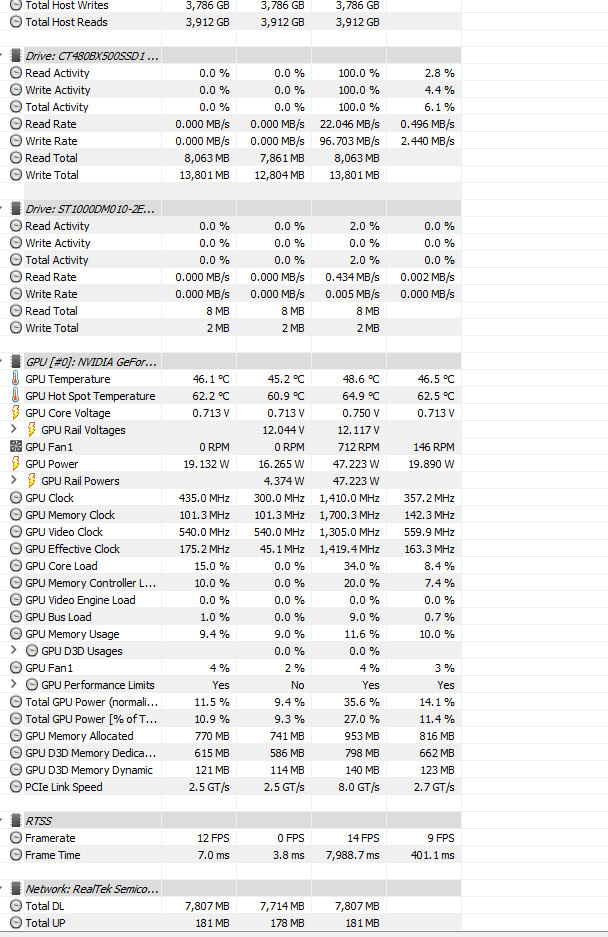Image resolution: width=608 pixels, height=937 pixels.
Task: Expand the GPU Performance Limits group
Action: pyautogui.click(x=13, y=685)
